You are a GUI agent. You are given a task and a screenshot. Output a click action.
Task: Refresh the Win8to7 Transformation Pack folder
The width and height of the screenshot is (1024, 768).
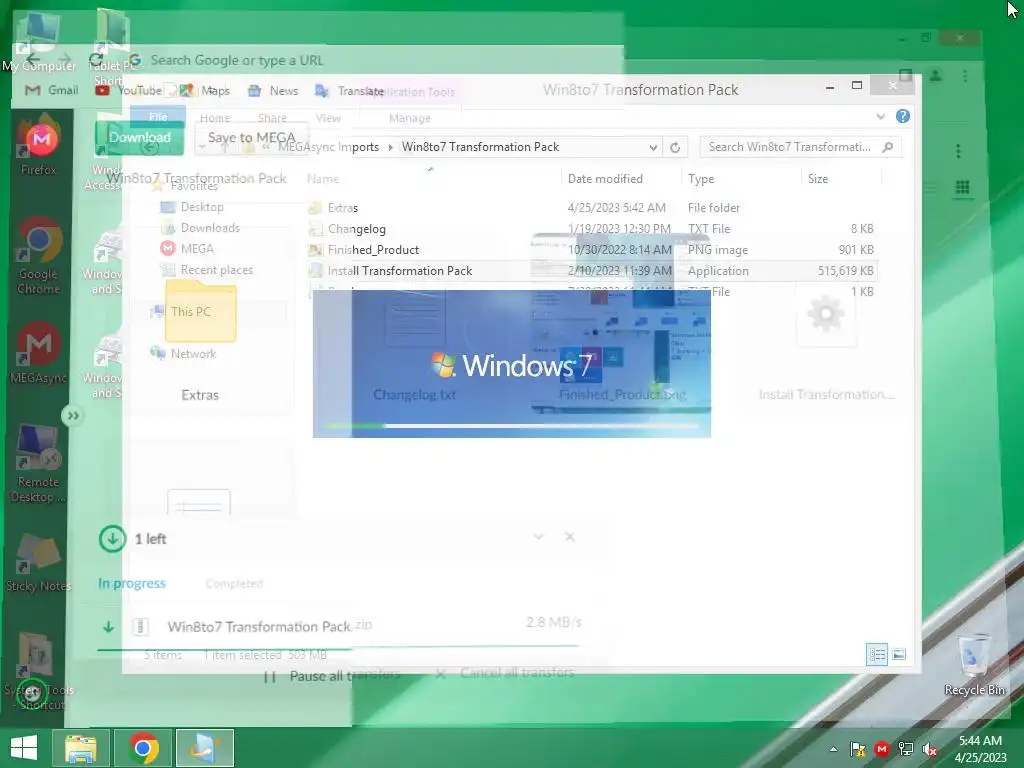coord(675,148)
